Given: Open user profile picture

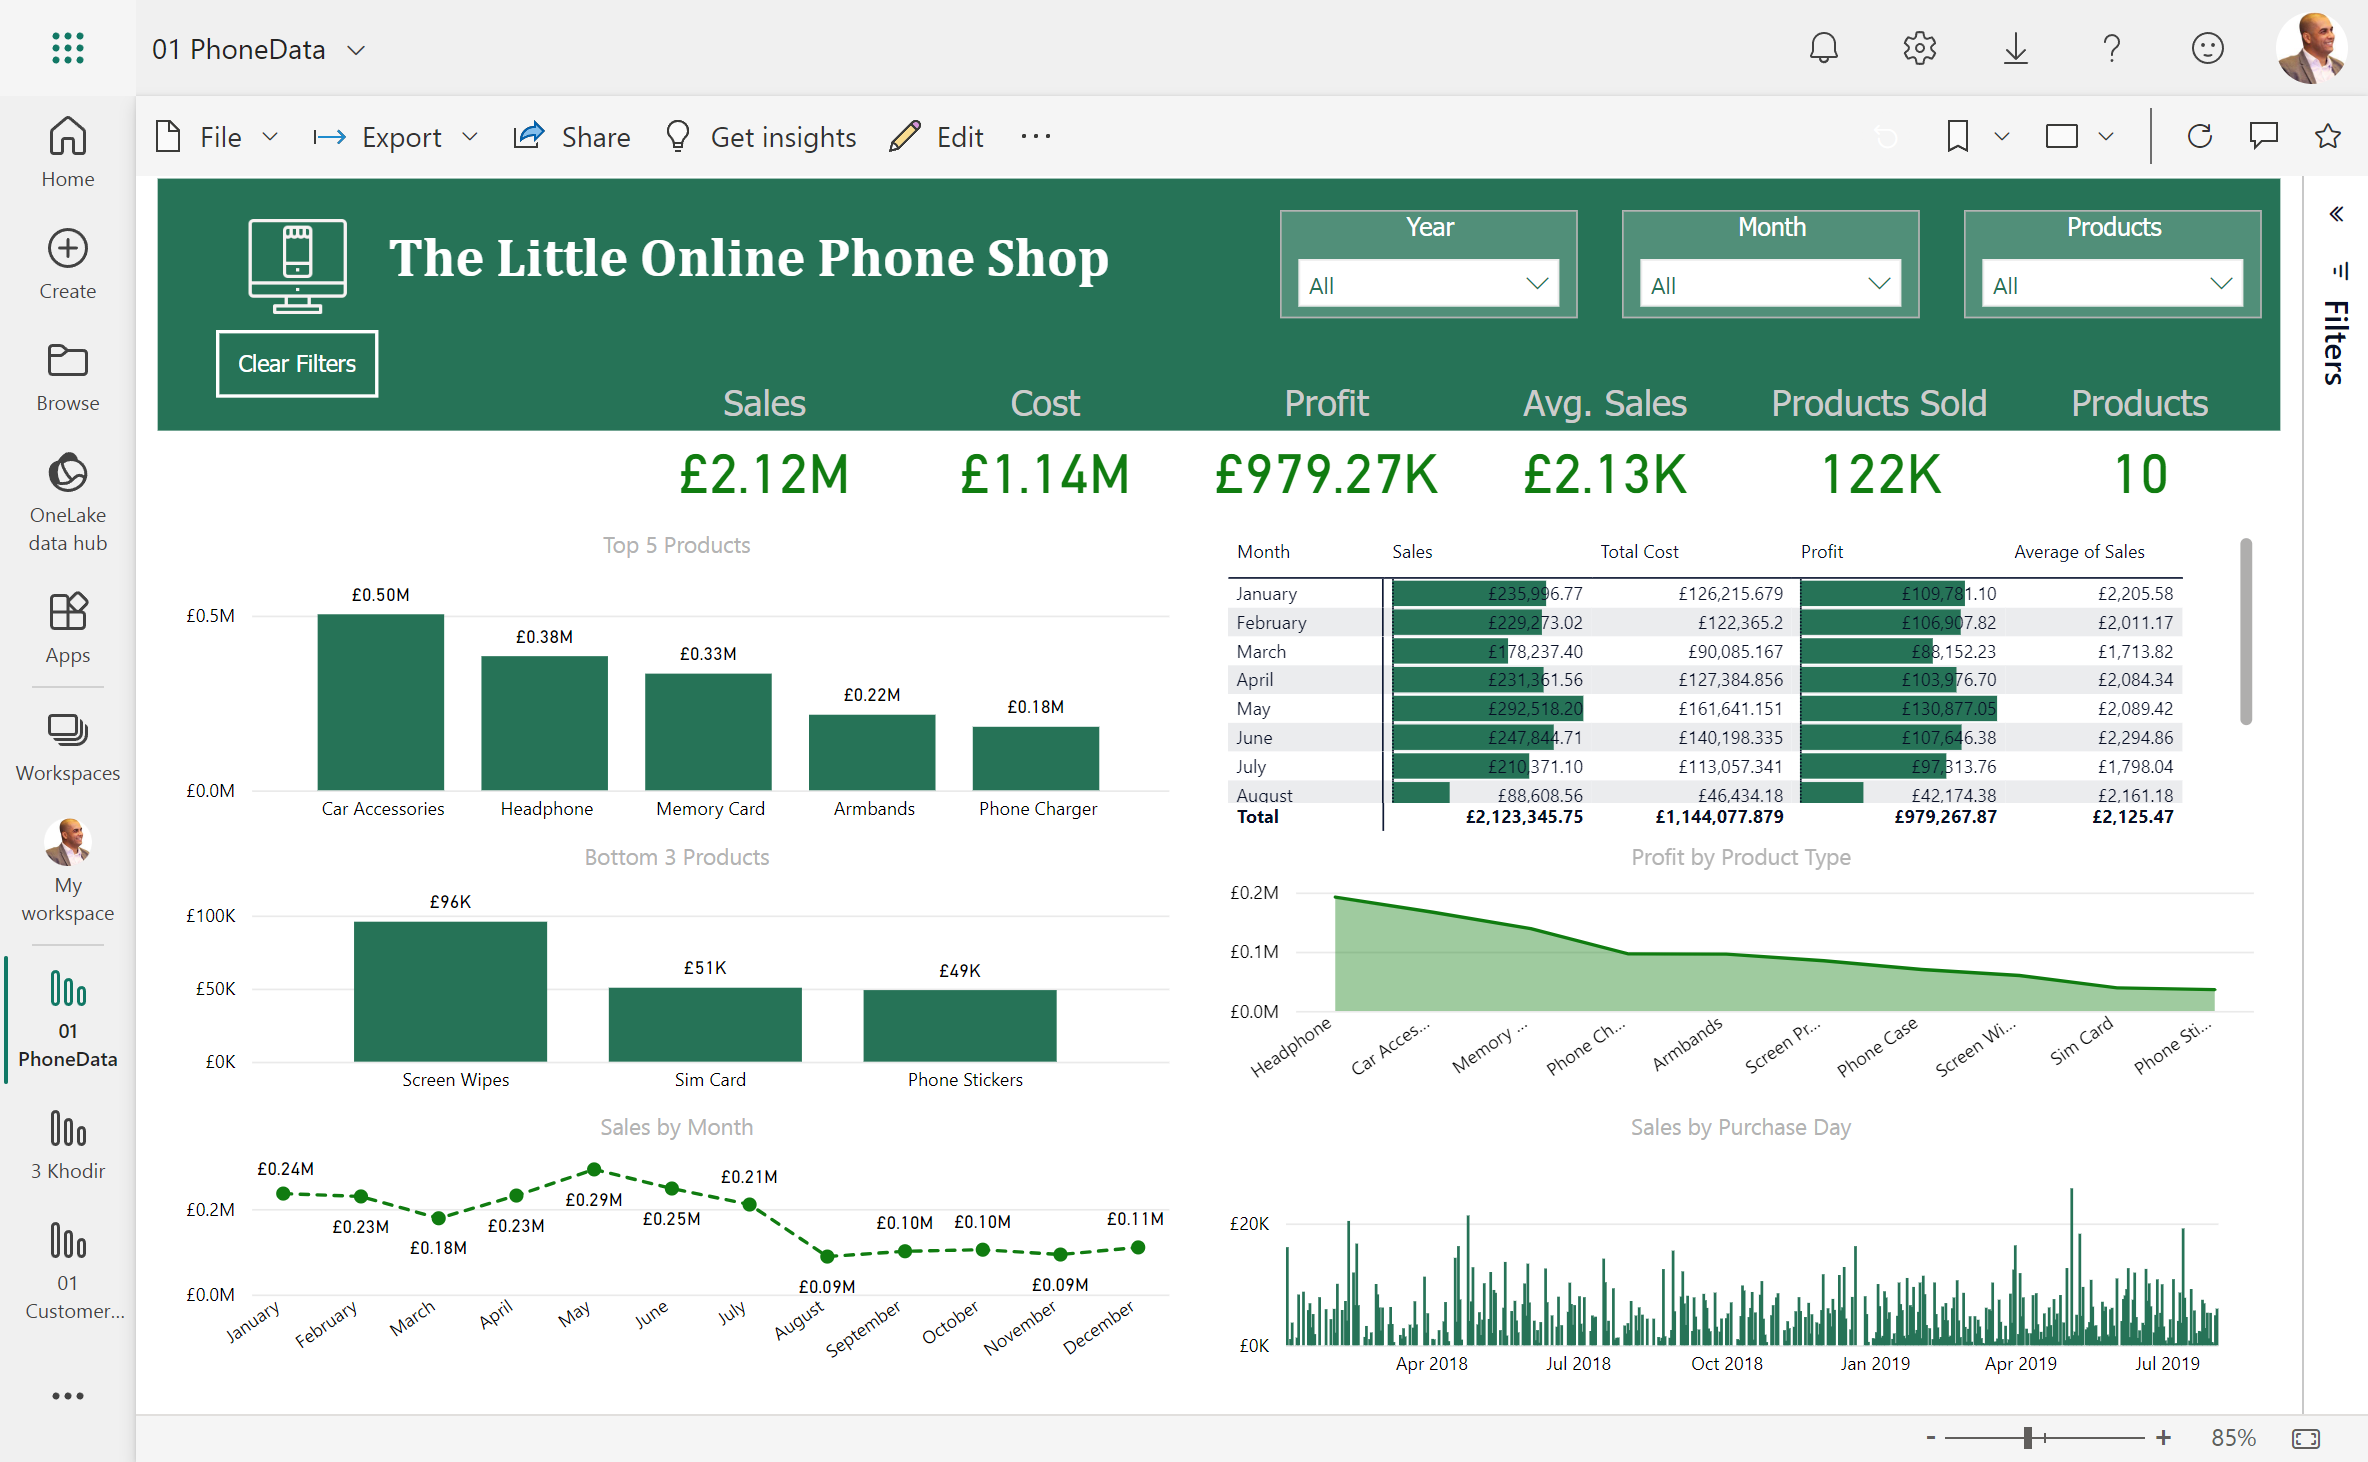Looking at the screenshot, I should 2311,48.
